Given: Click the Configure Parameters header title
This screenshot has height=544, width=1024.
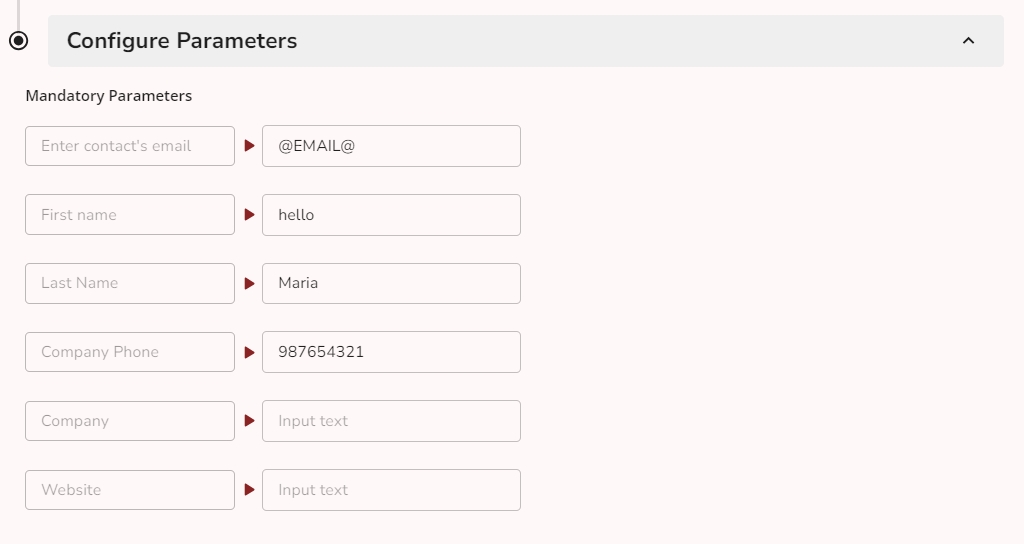Looking at the screenshot, I should point(182,41).
